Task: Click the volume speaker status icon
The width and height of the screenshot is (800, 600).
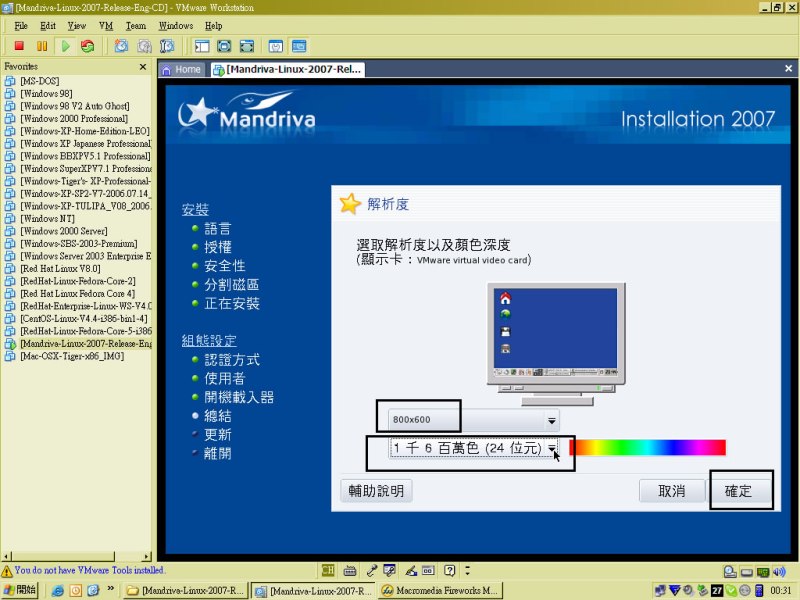Action: click(779, 571)
